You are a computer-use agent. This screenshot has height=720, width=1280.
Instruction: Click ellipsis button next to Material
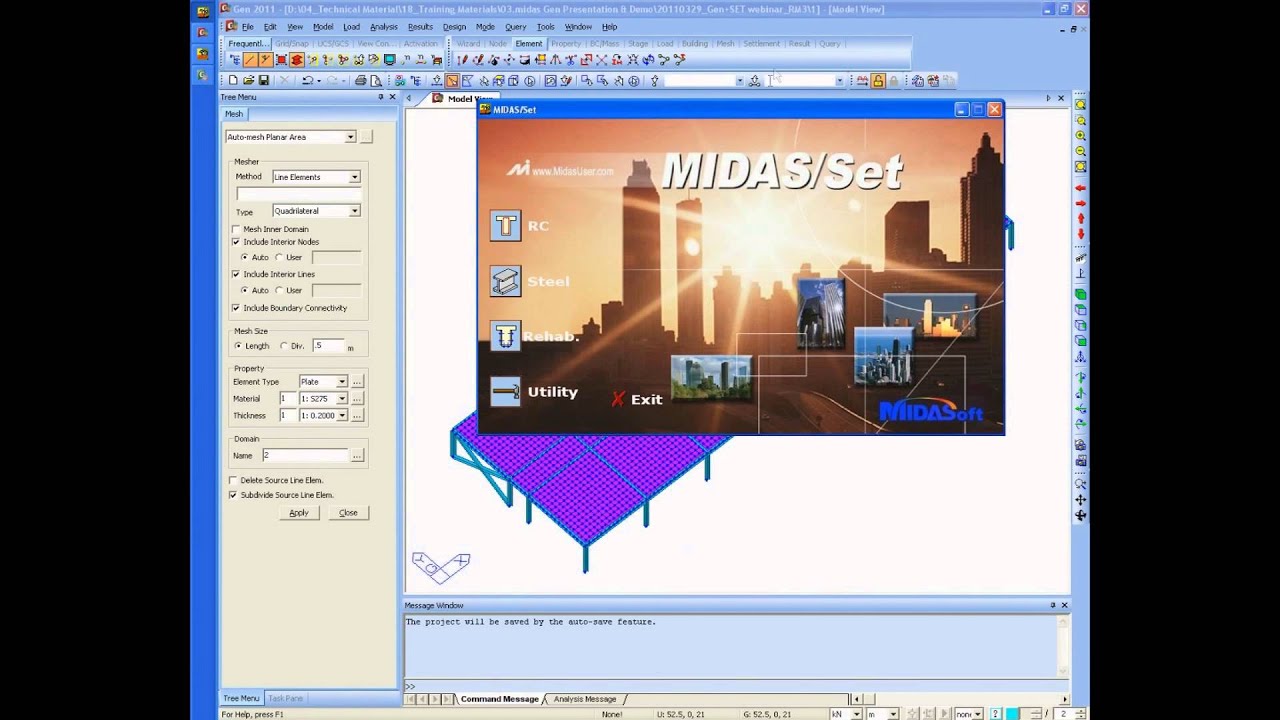pyautogui.click(x=357, y=399)
